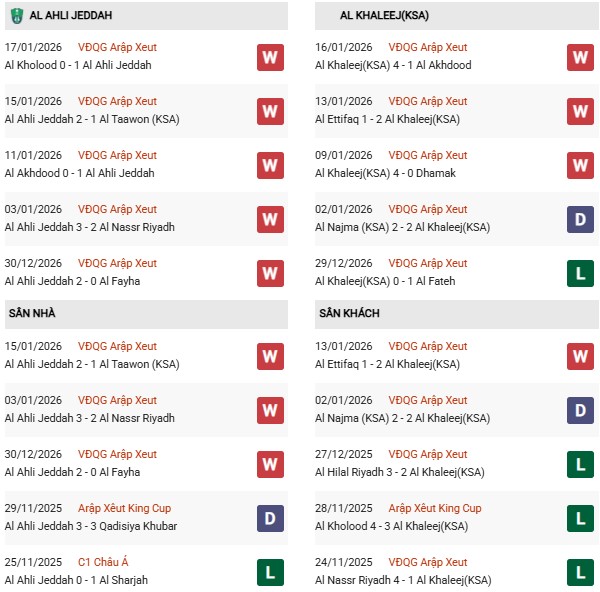Click the AL AHLI JEDDAH team title
This screenshot has width=600, height=592.
tap(72, 16)
